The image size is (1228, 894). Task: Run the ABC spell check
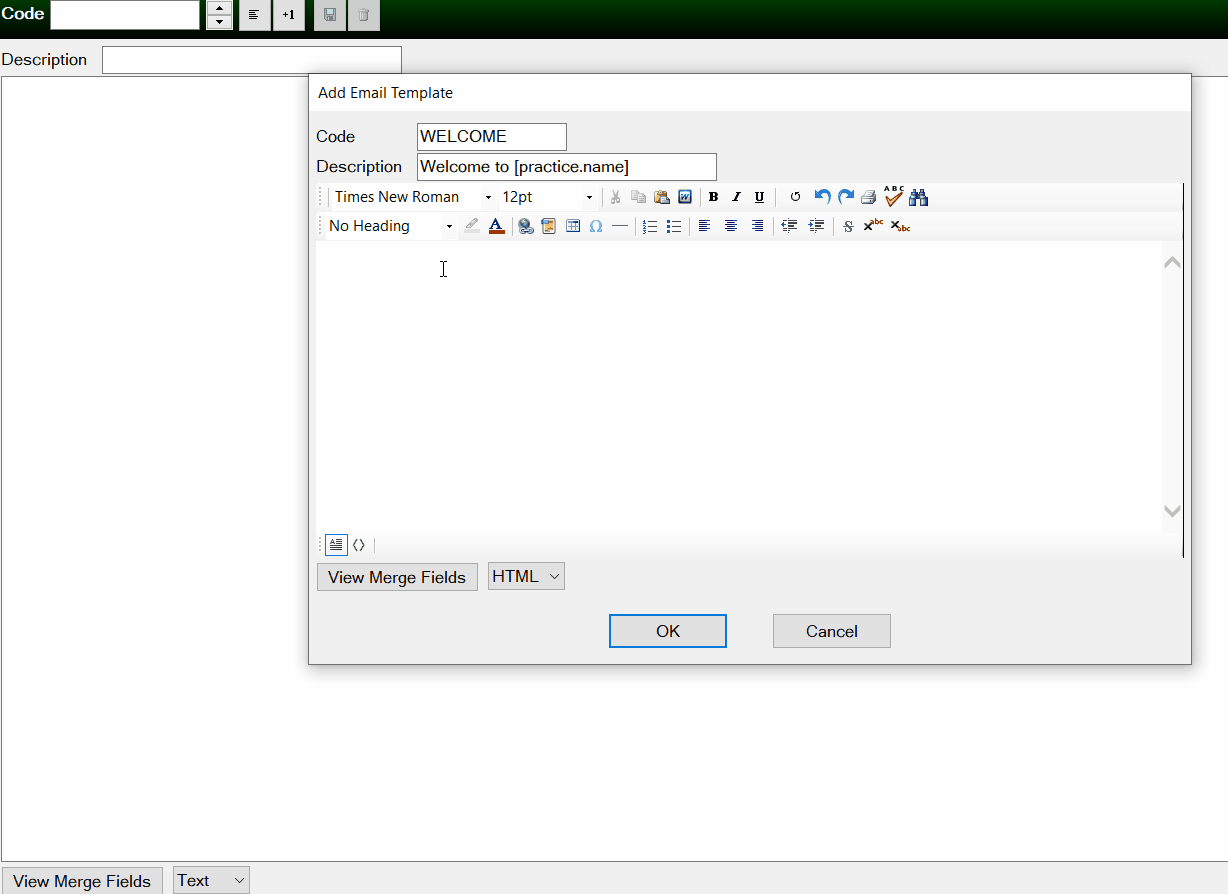click(x=894, y=196)
